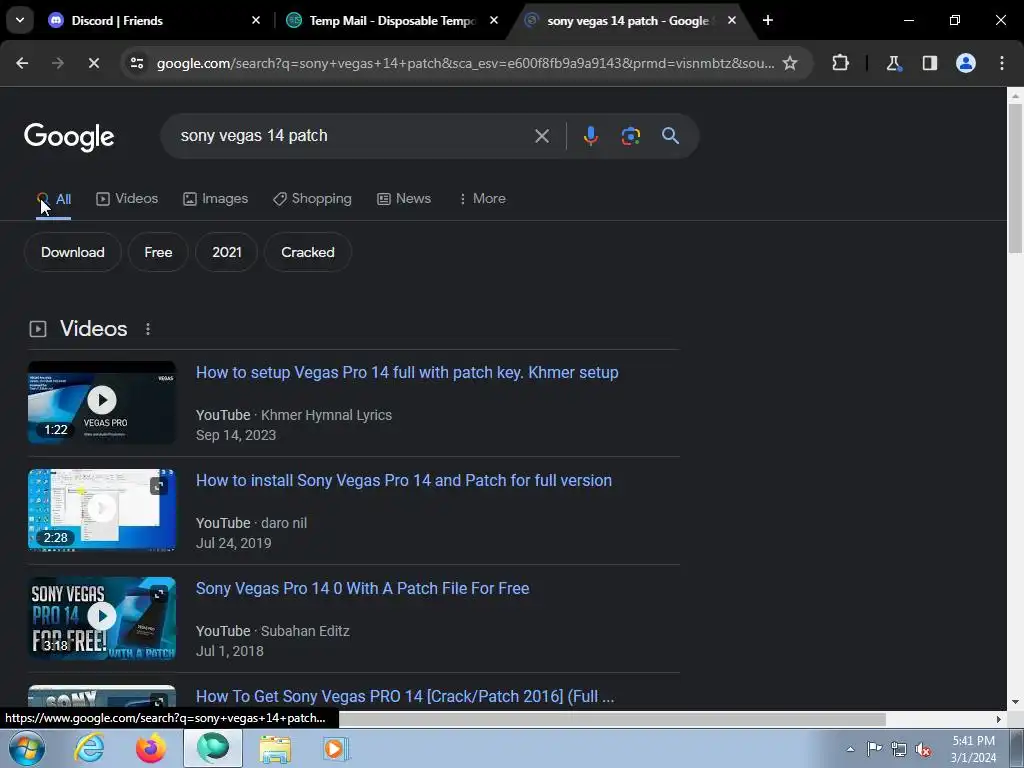Apply the 2021 filter chip
This screenshot has width=1024, height=768.
point(227,252)
